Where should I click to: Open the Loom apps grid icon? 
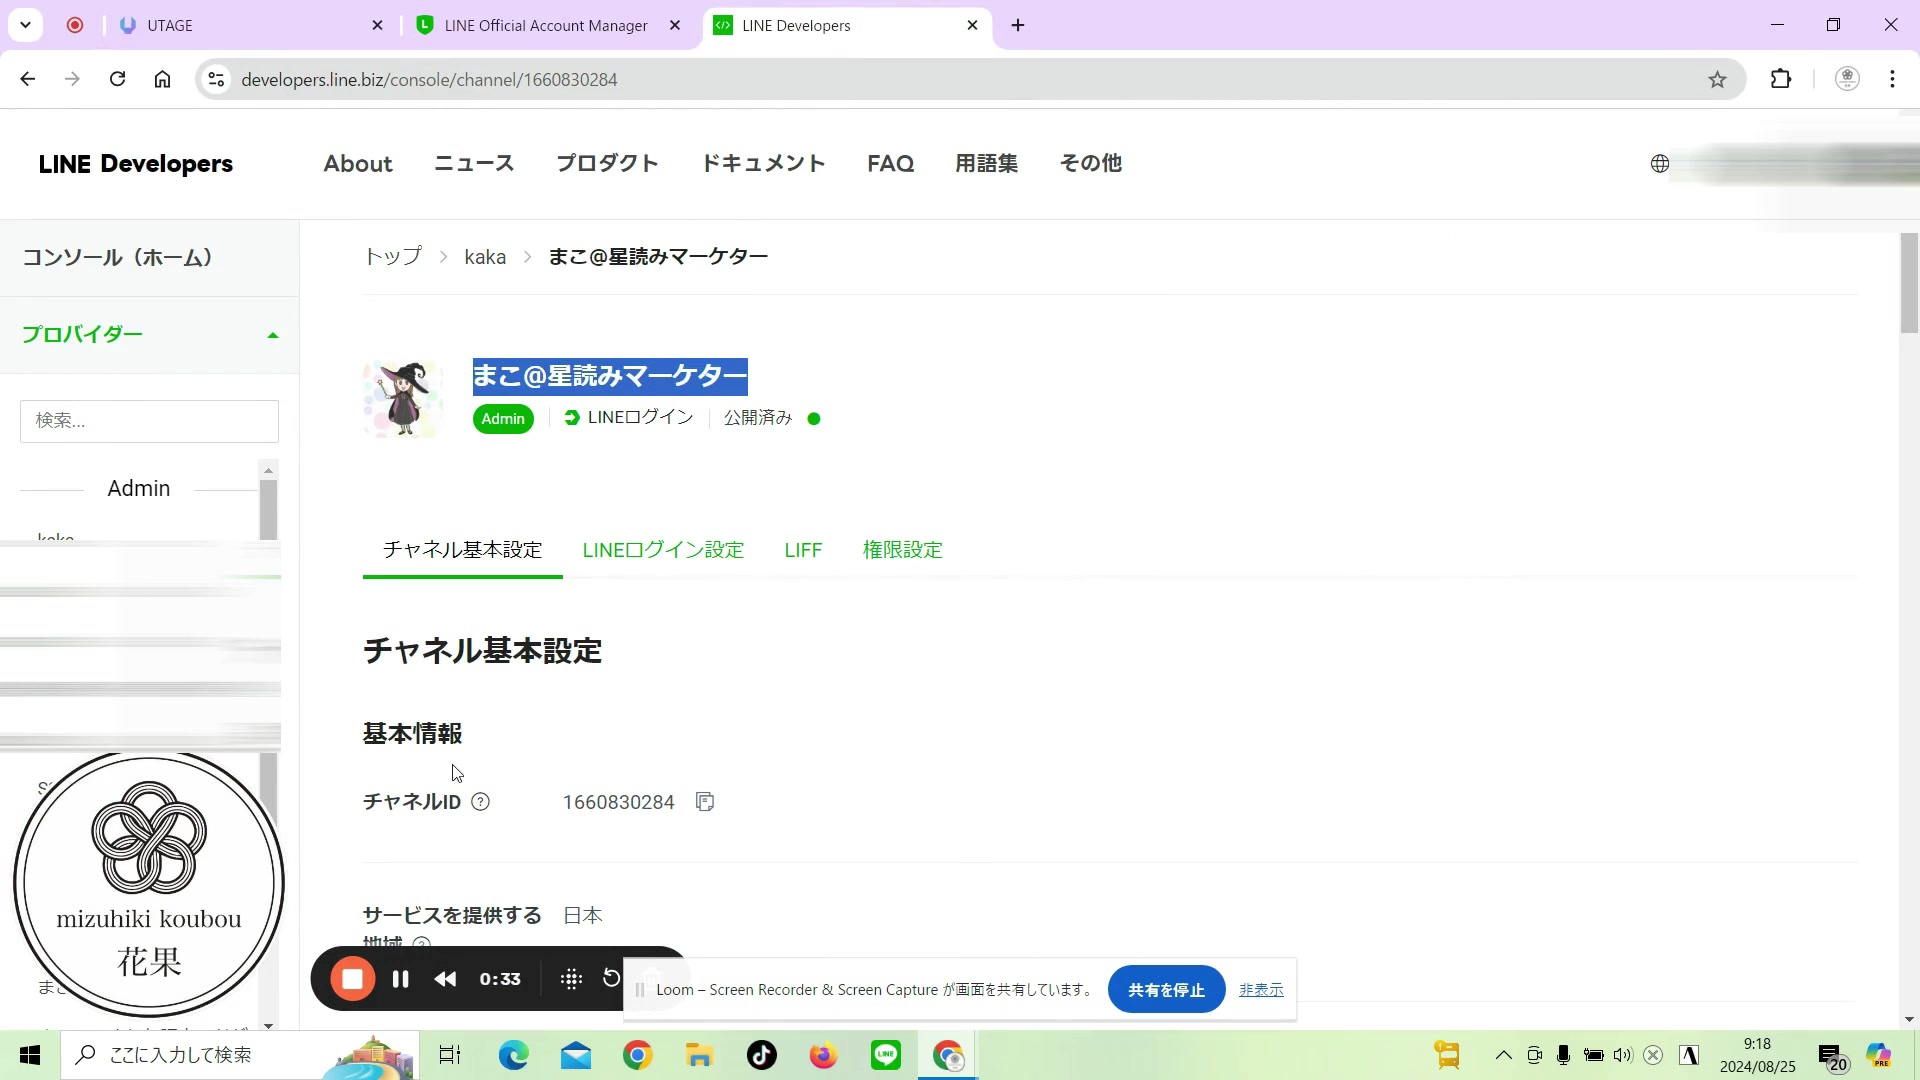tap(570, 978)
